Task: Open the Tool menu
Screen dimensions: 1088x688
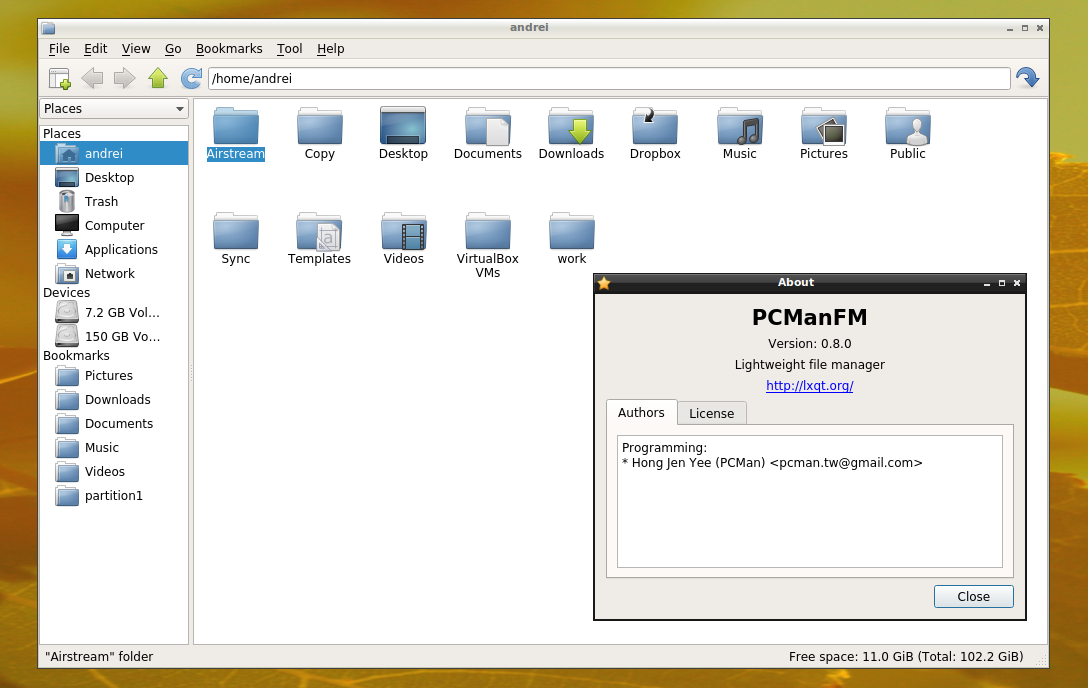Action: point(289,48)
